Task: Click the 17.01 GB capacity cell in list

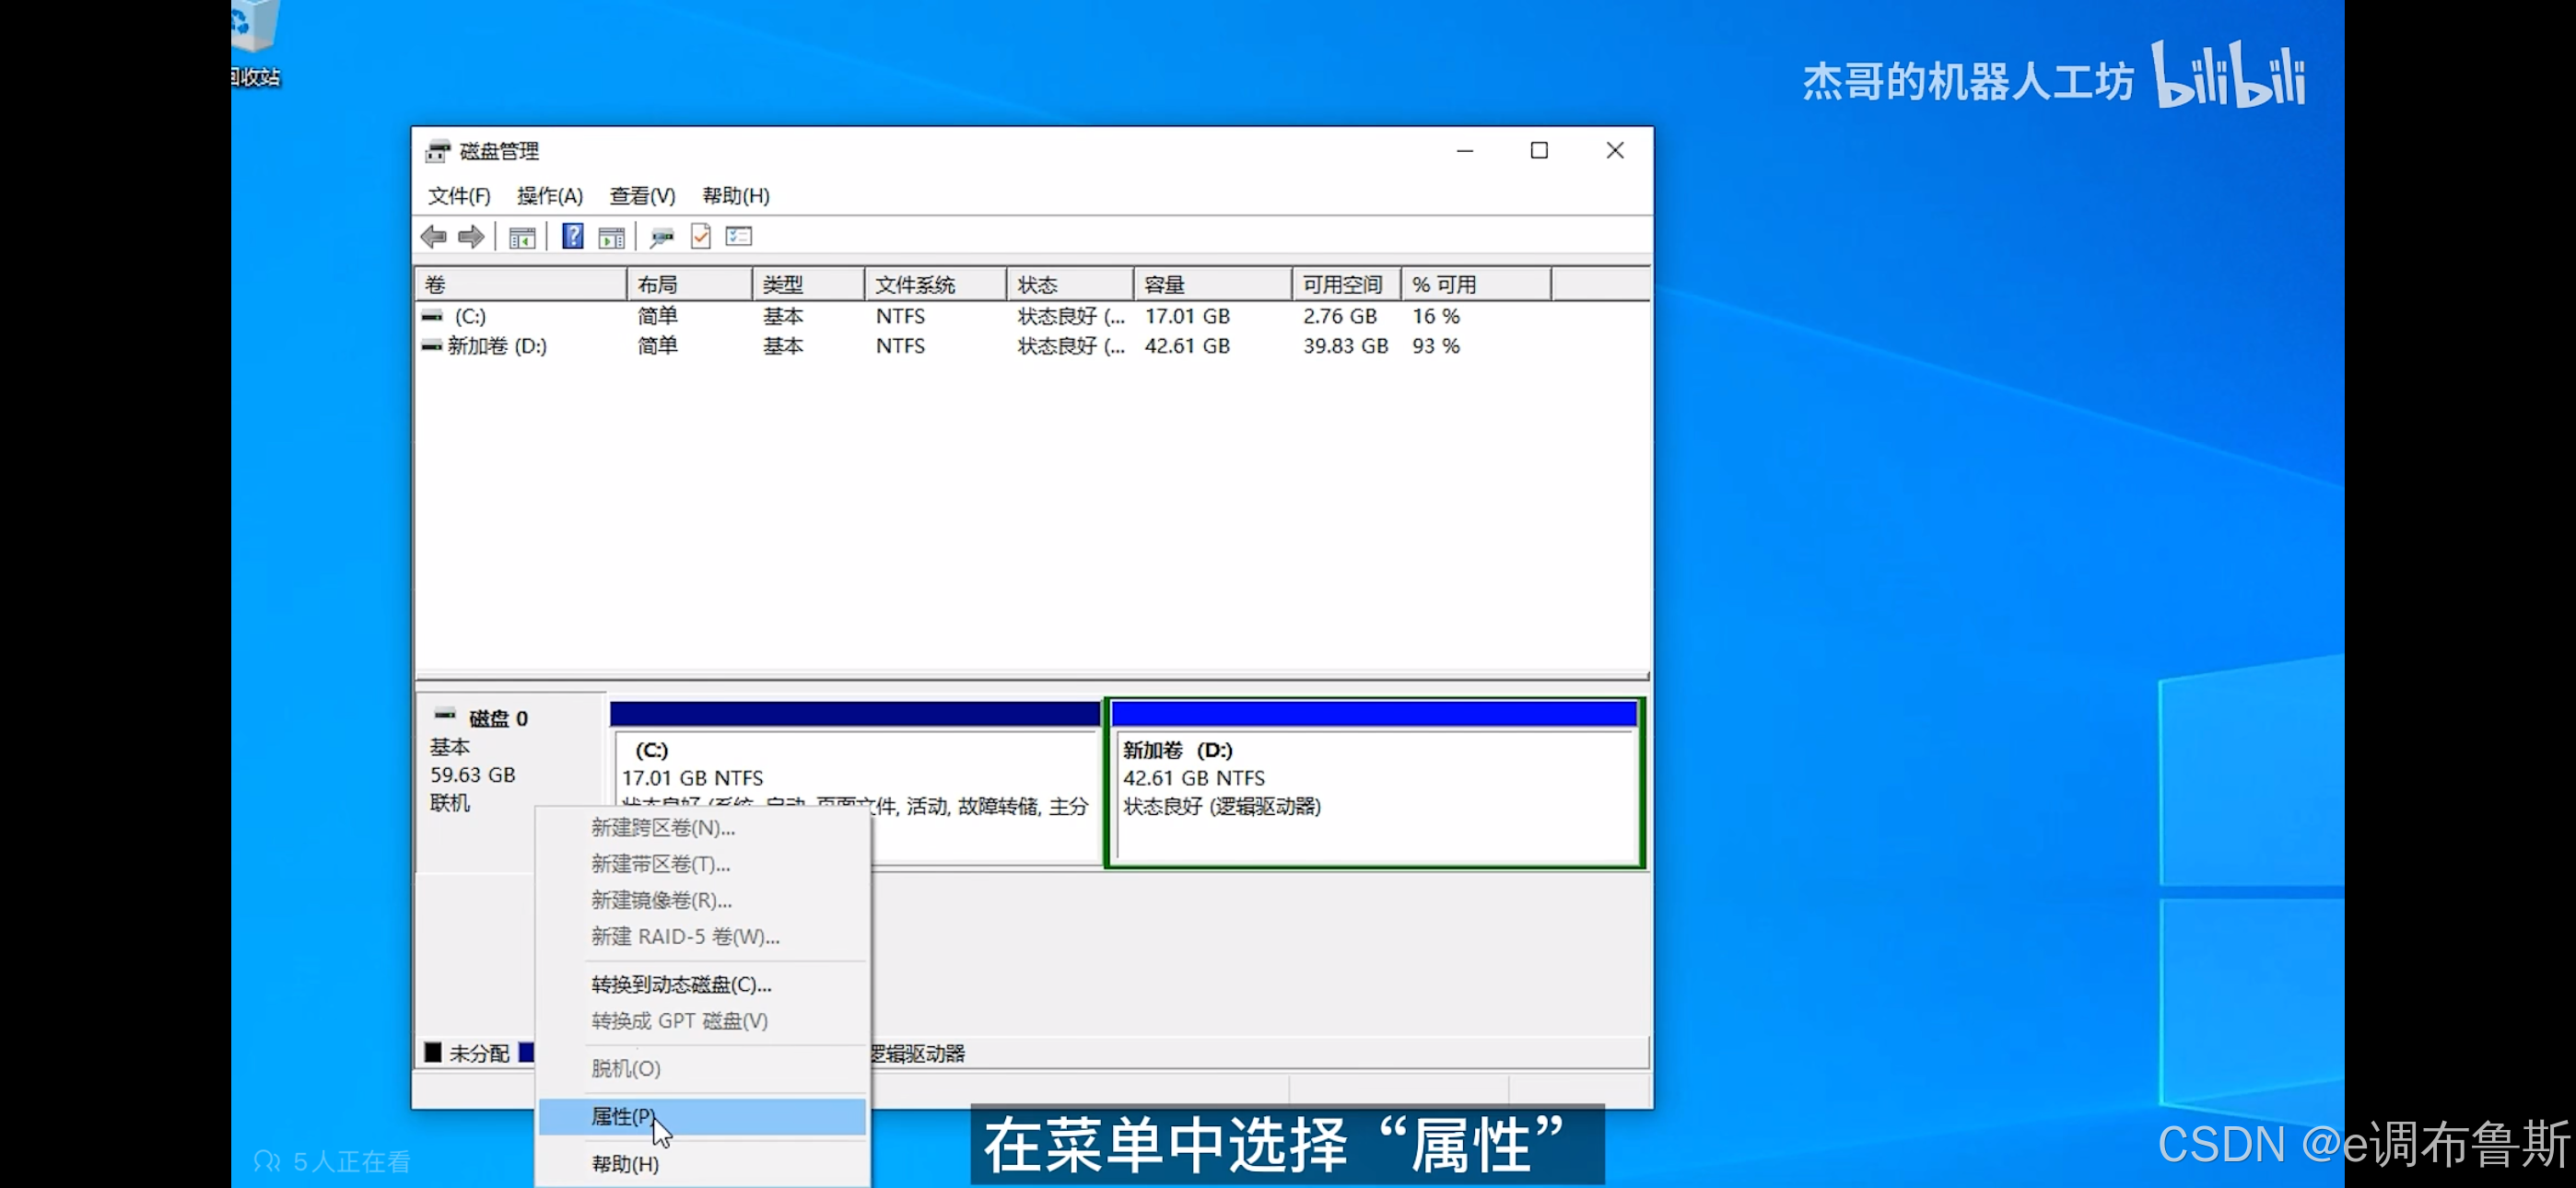Action: [x=1187, y=316]
